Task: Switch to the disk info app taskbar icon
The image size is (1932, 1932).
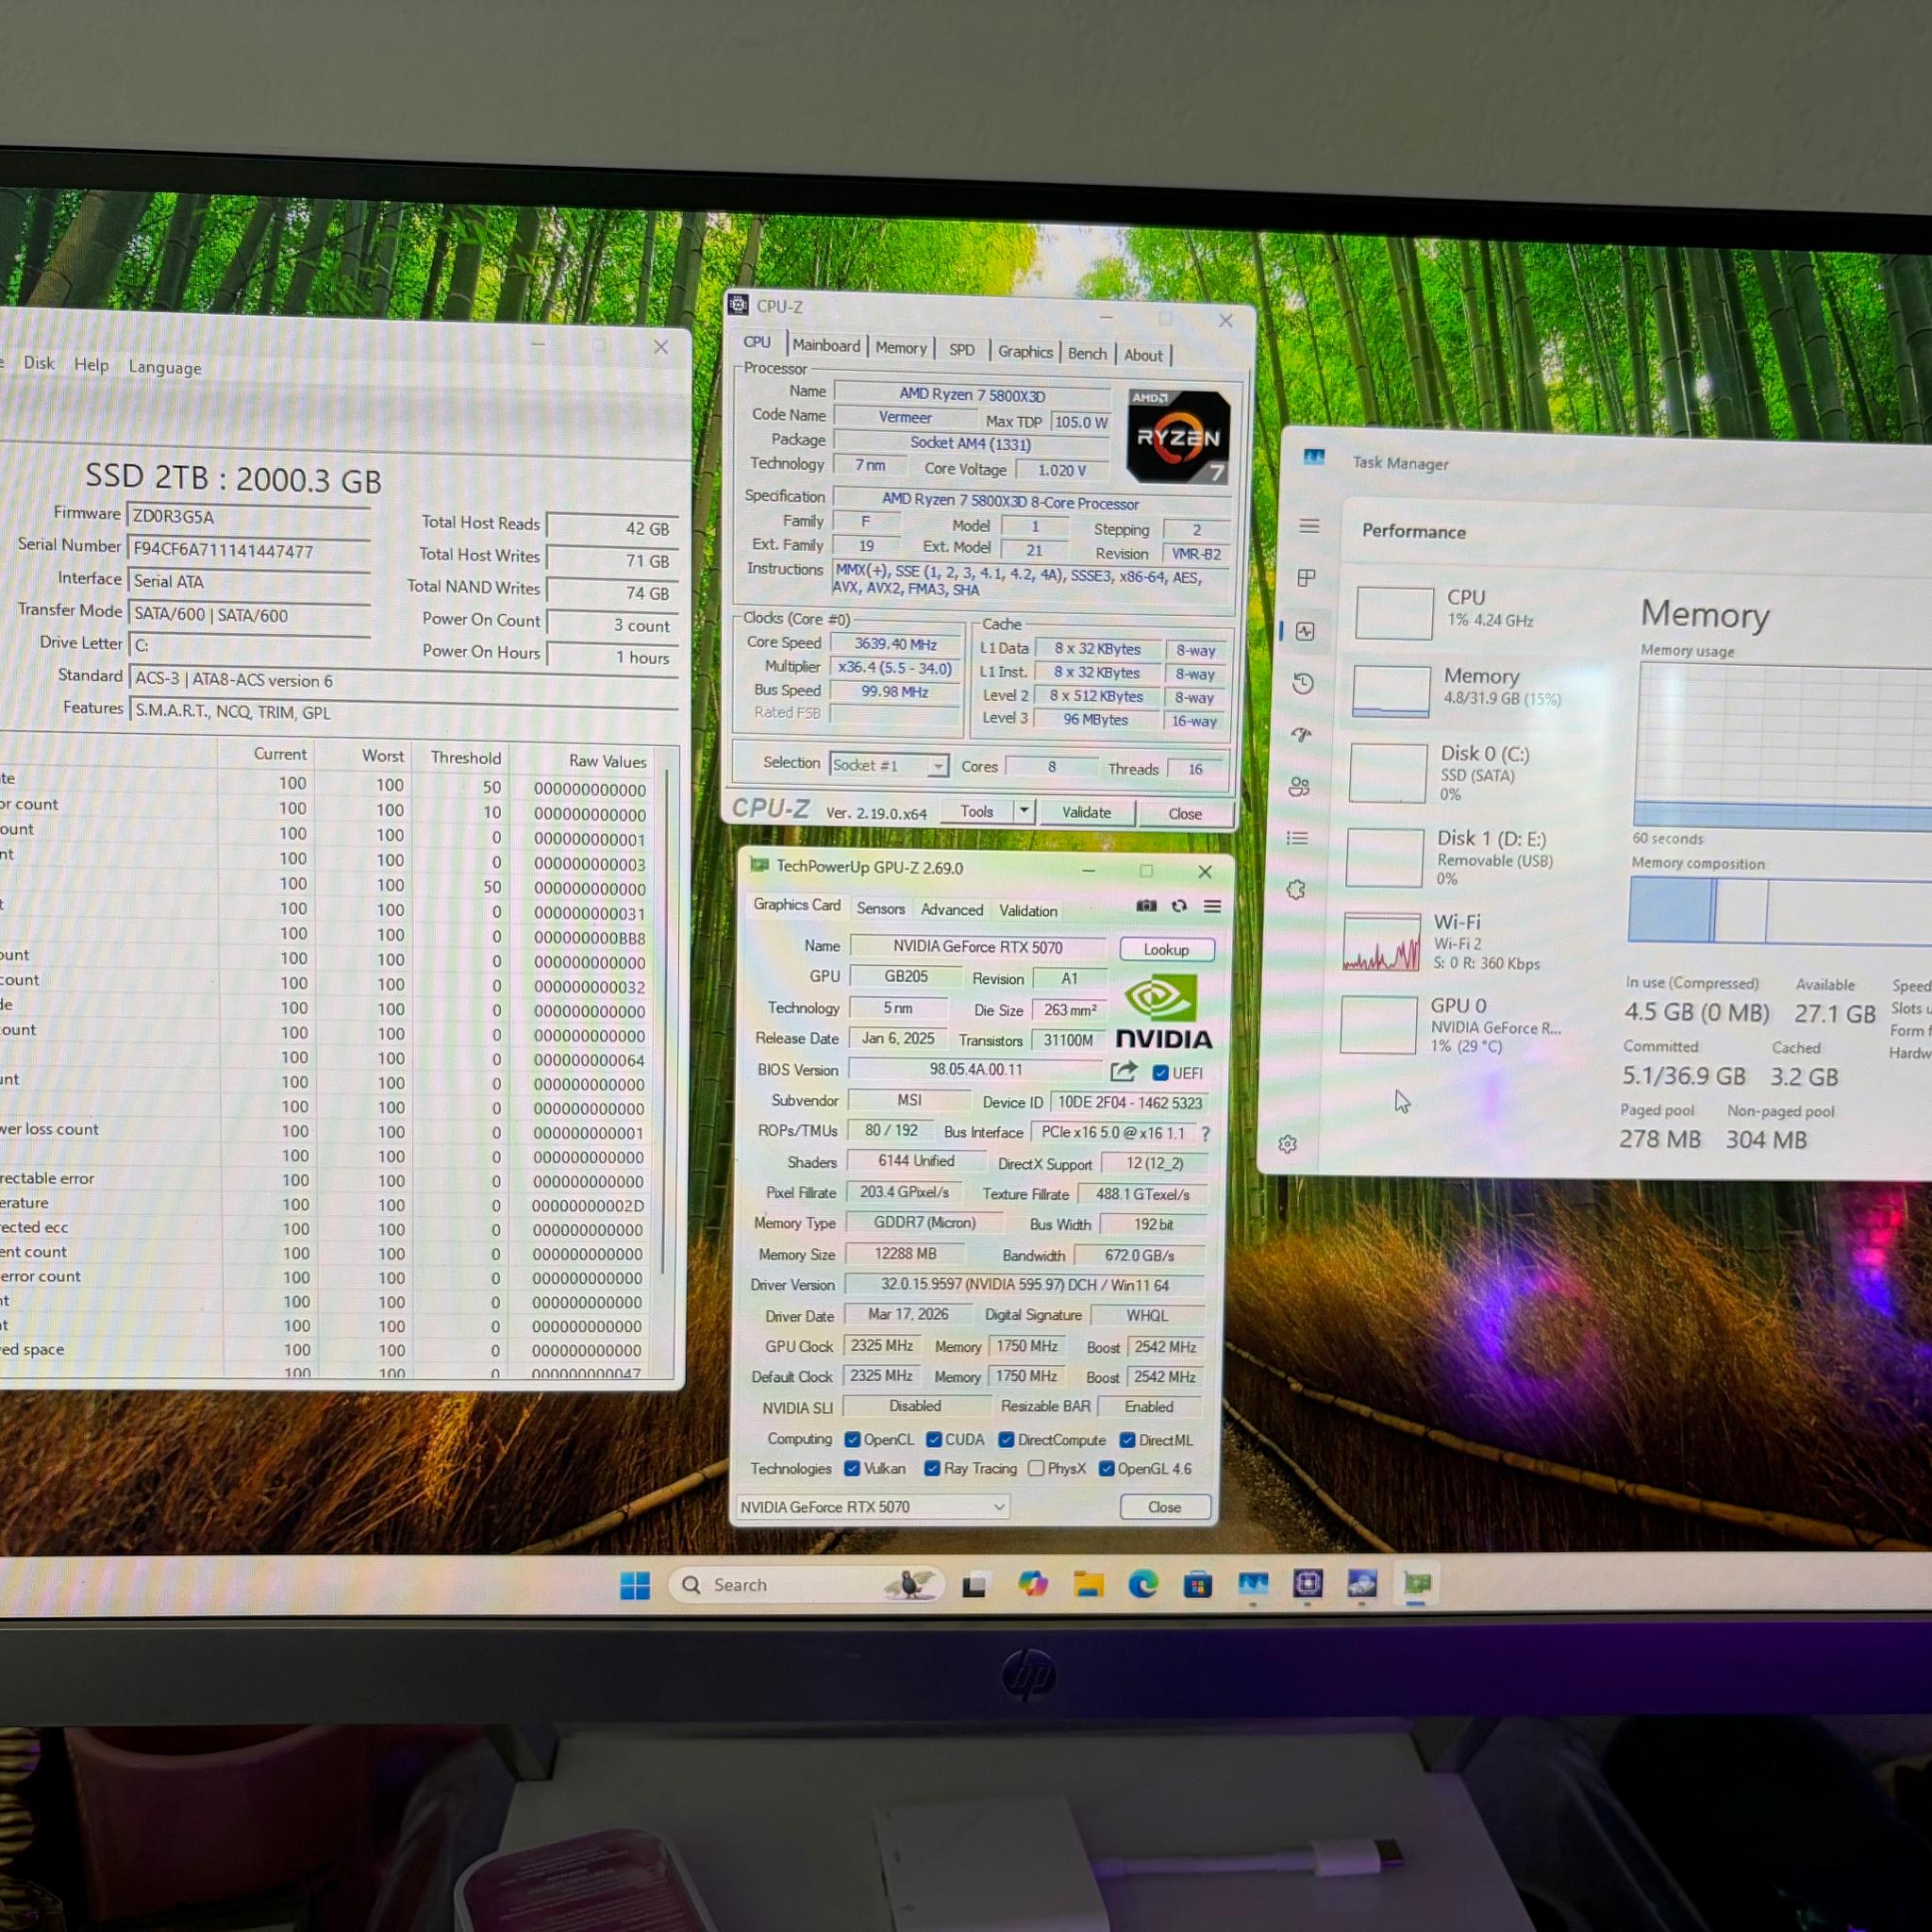Action: click(x=1363, y=1583)
